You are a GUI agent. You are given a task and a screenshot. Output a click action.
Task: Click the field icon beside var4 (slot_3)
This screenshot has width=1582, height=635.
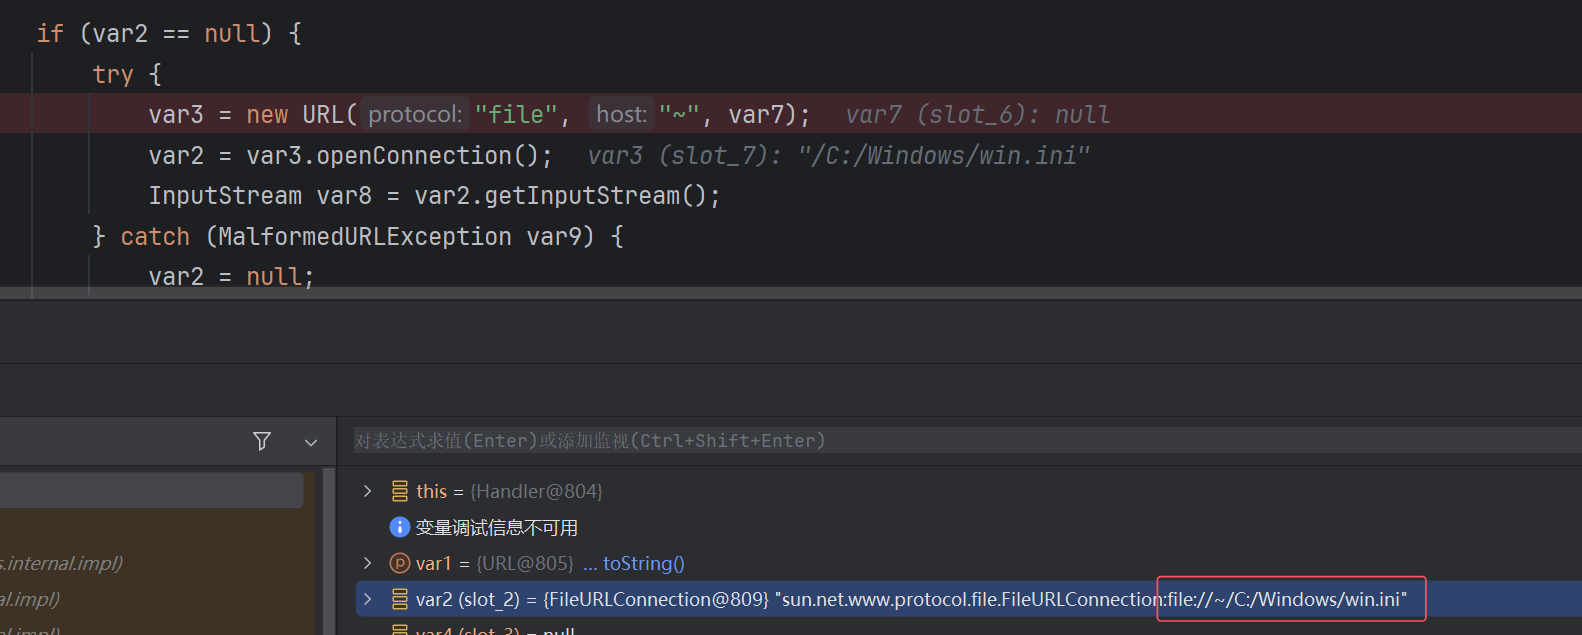[399, 629]
